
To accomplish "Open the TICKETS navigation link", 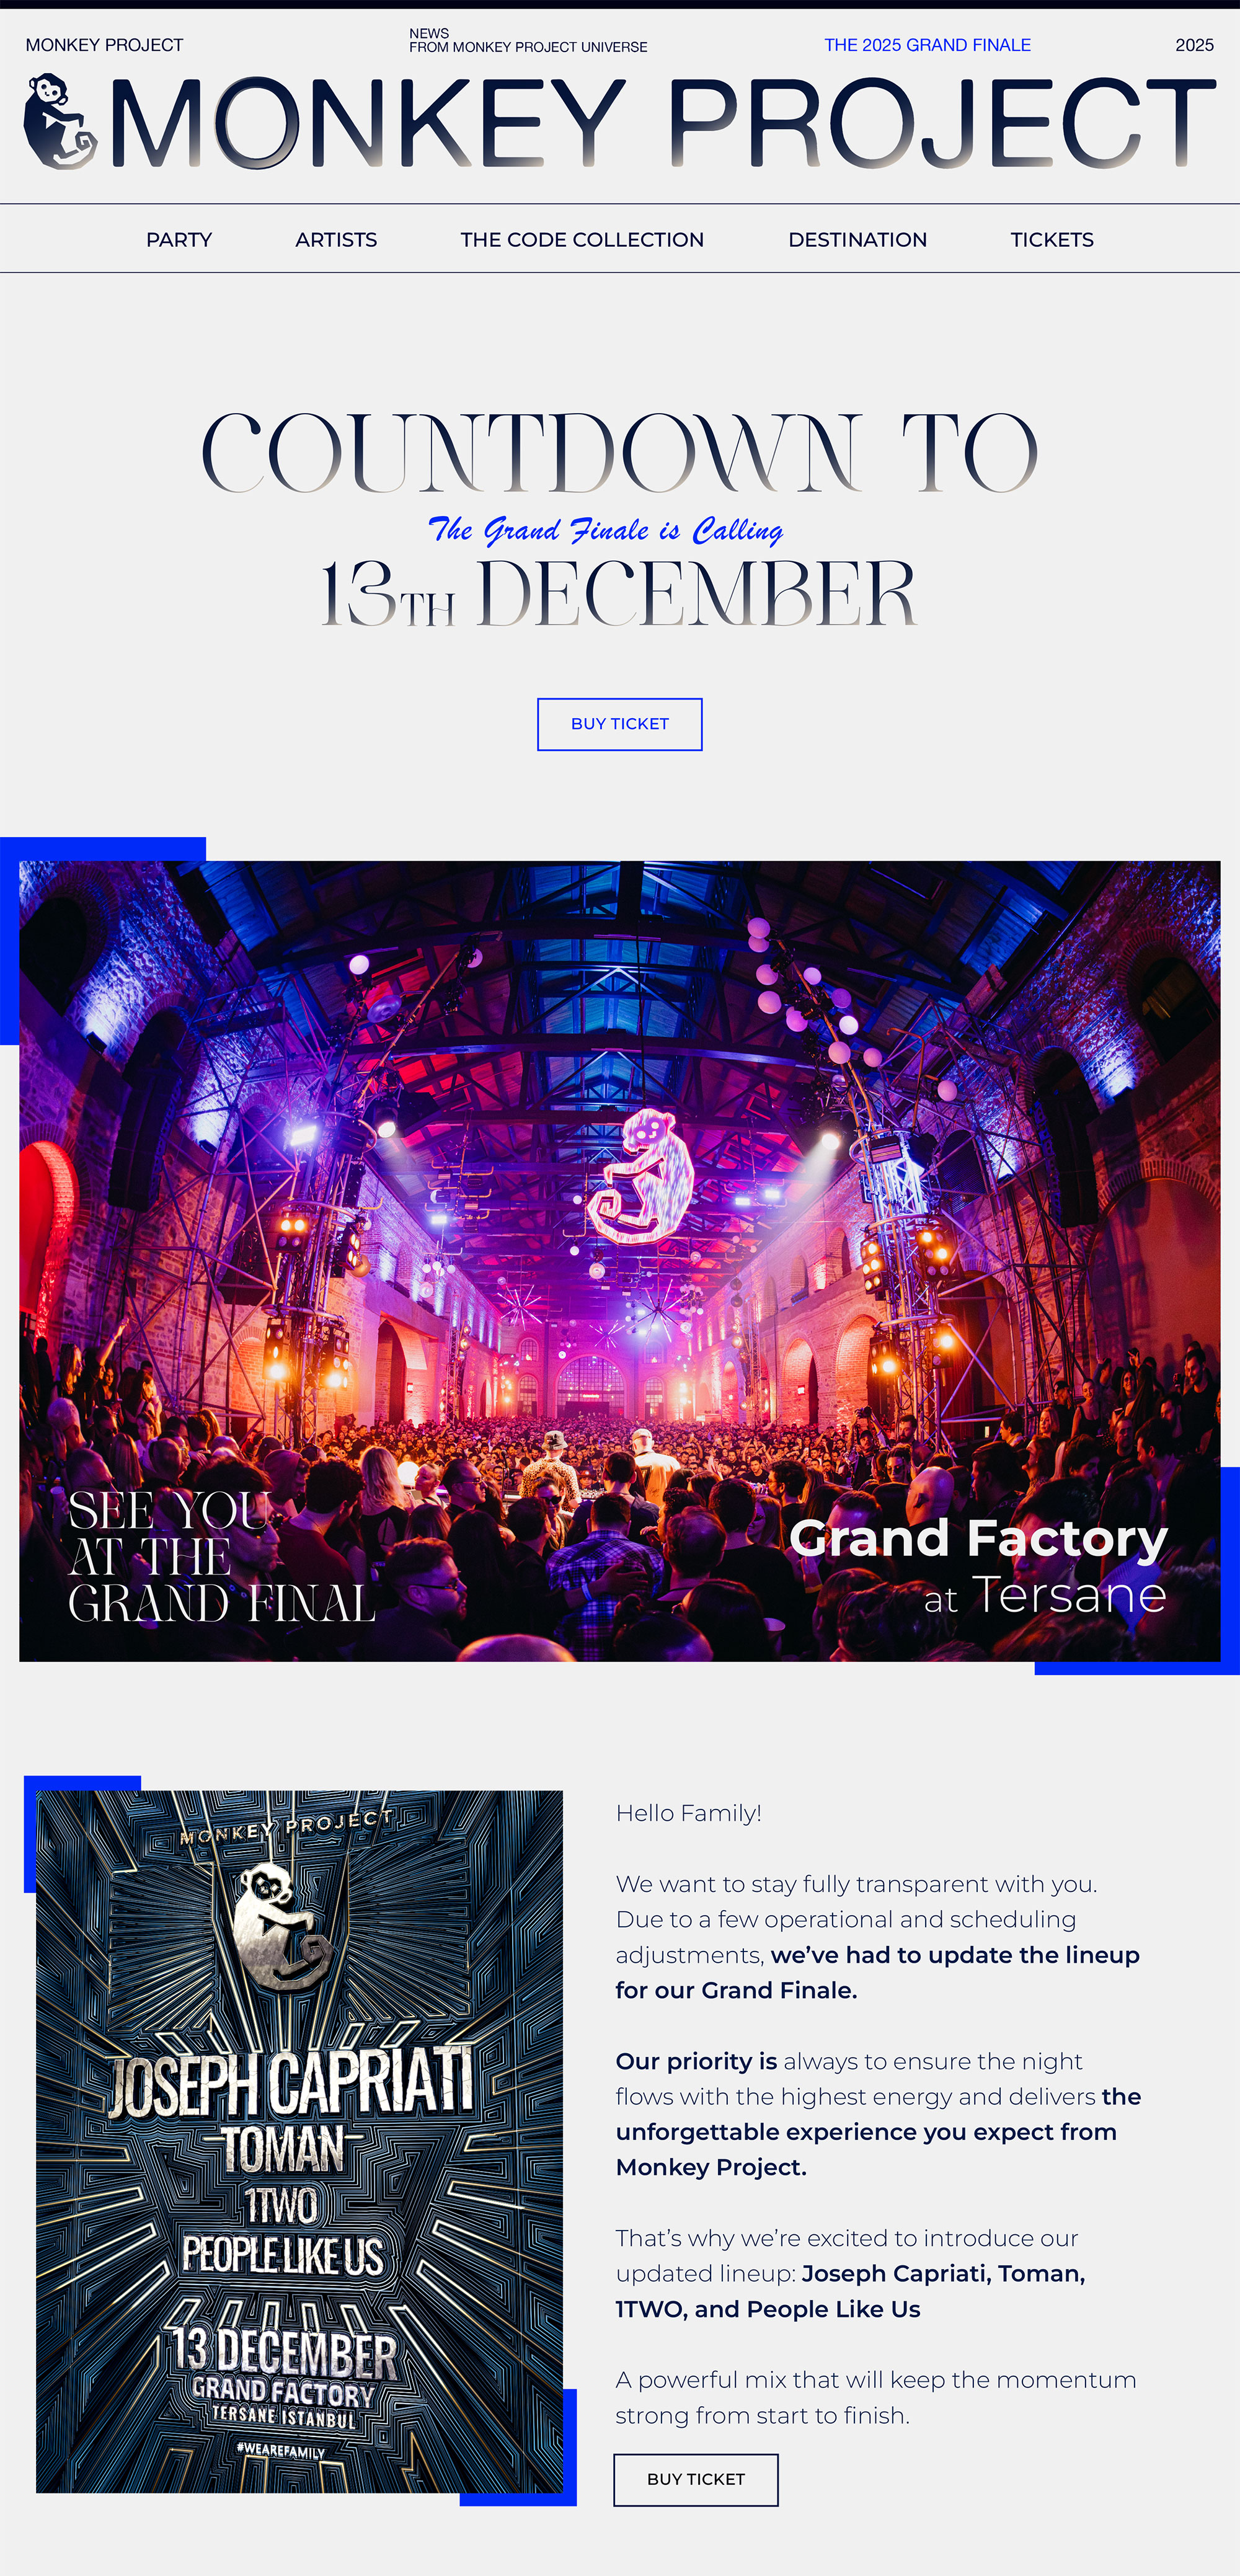I will (x=1052, y=240).
